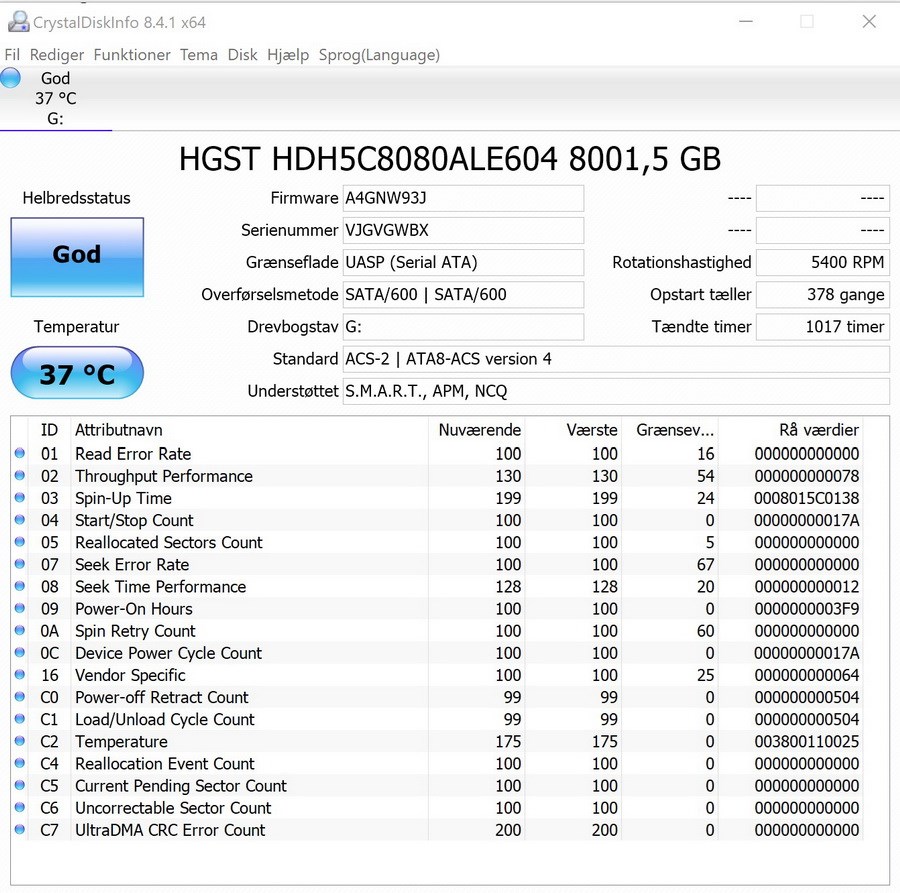Viewport: 900px width, 893px height.
Task: Click status dot beside Power-On Hours
Action: [19, 608]
